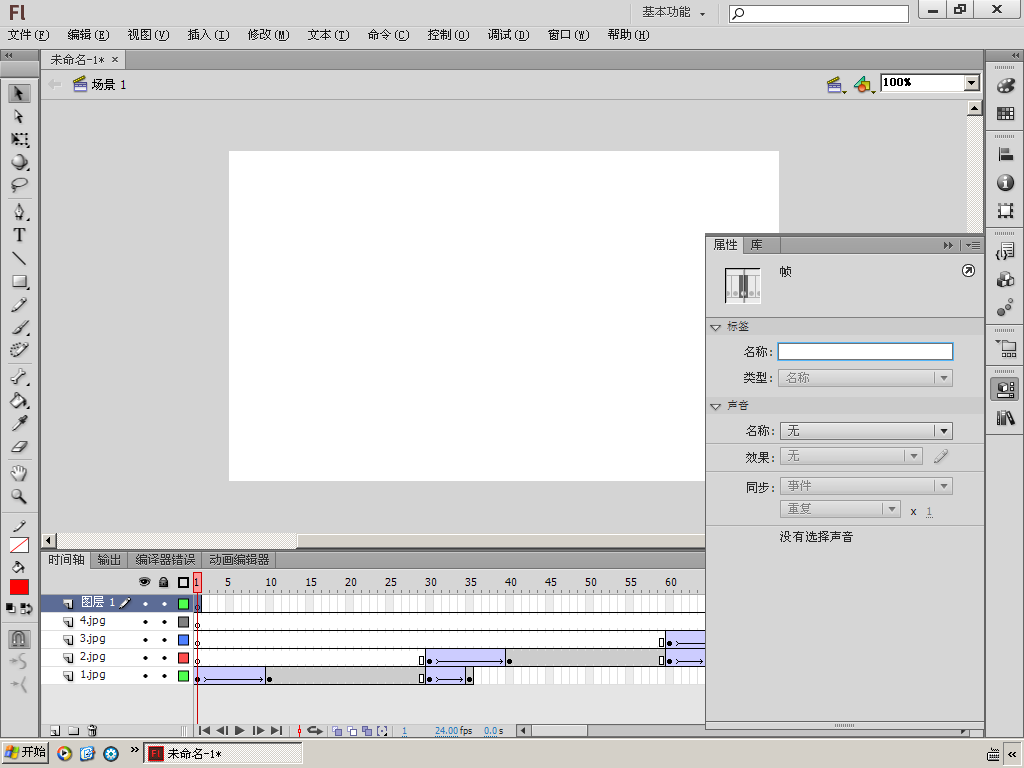The height and width of the screenshot is (768, 1024).
Task: Toggle visibility dot of layer 3.jpg
Action: pos(145,640)
